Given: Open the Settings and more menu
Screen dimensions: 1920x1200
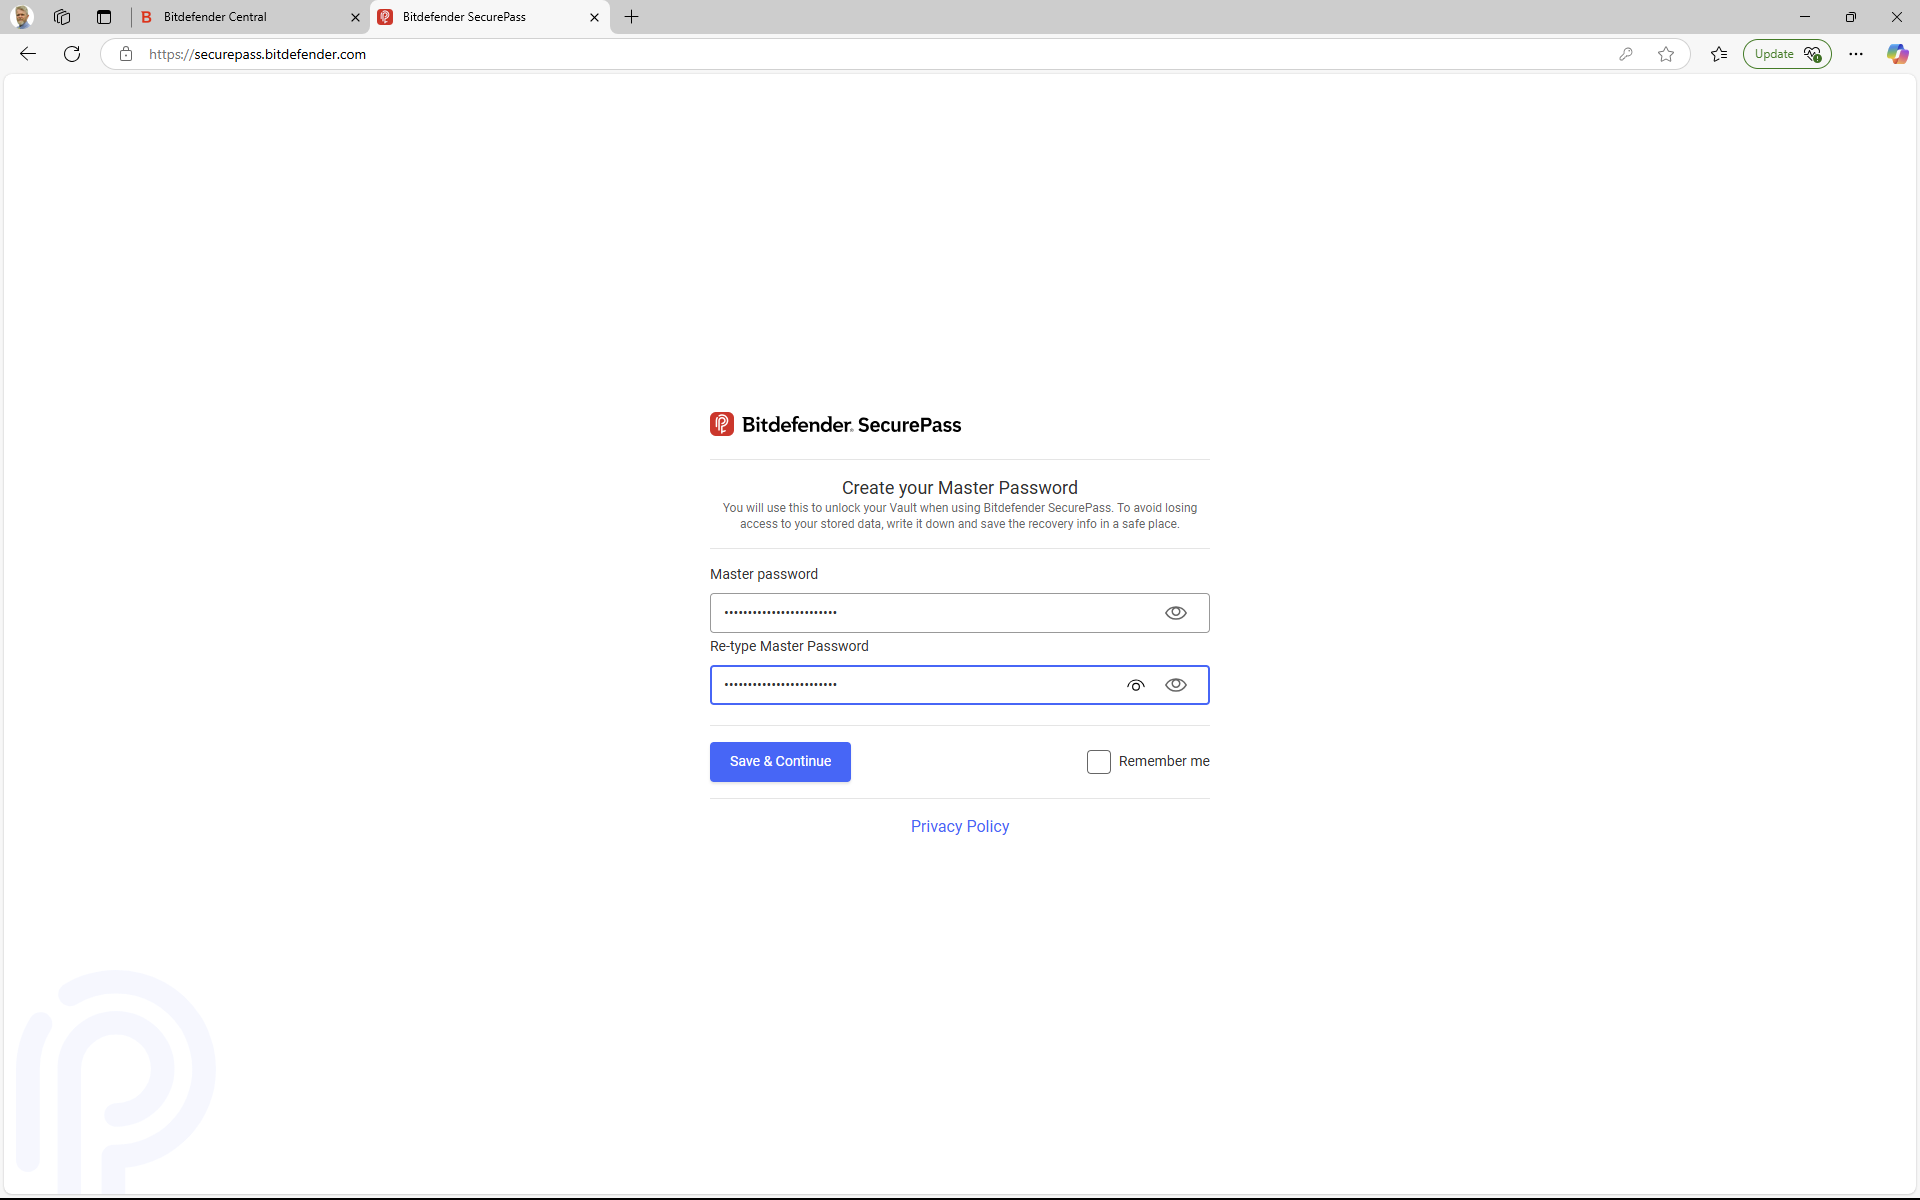Looking at the screenshot, I should tap(1855, 54).
